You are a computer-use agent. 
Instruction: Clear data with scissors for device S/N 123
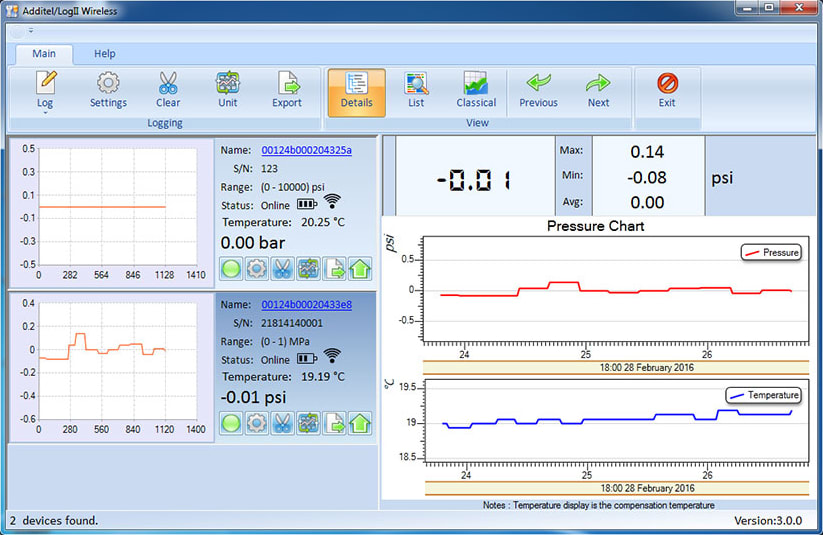[282, 269]
